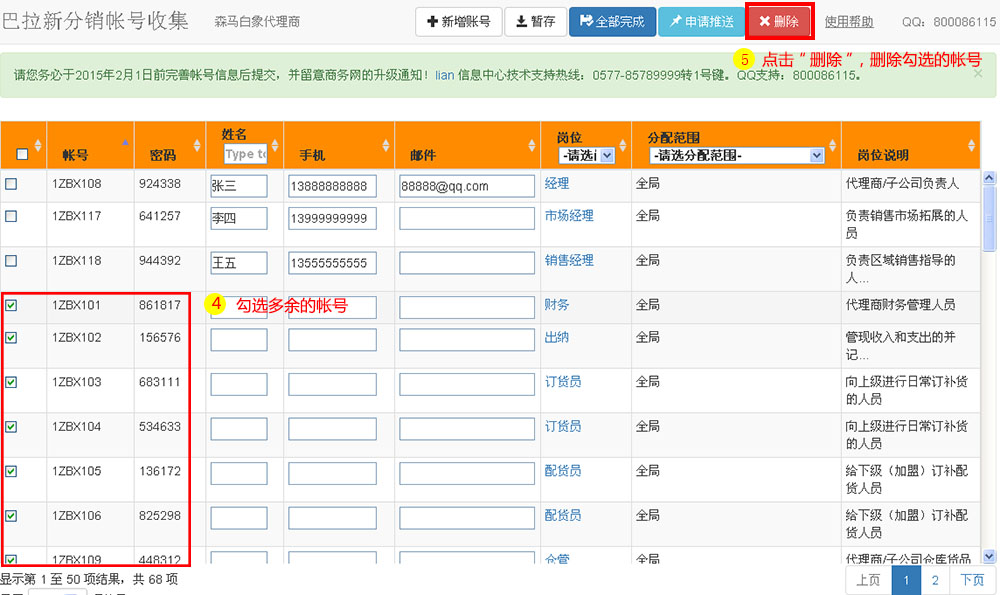Check the box for account 1ZBX117
1000x595 pixels.
11,216
